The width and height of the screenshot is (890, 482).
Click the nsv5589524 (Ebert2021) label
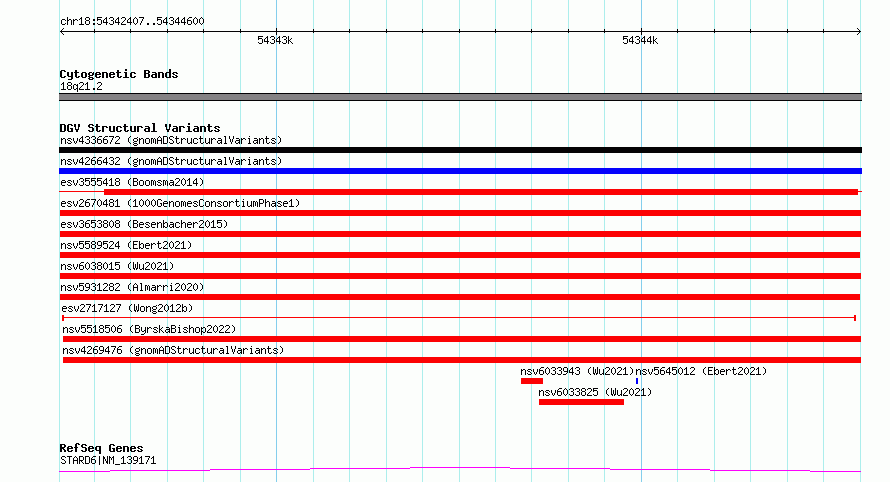(x=126, y=245)
